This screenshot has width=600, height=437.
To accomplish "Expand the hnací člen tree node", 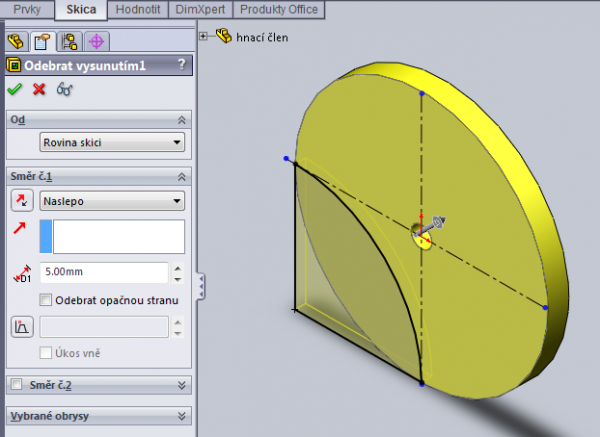I will (205, 36).
